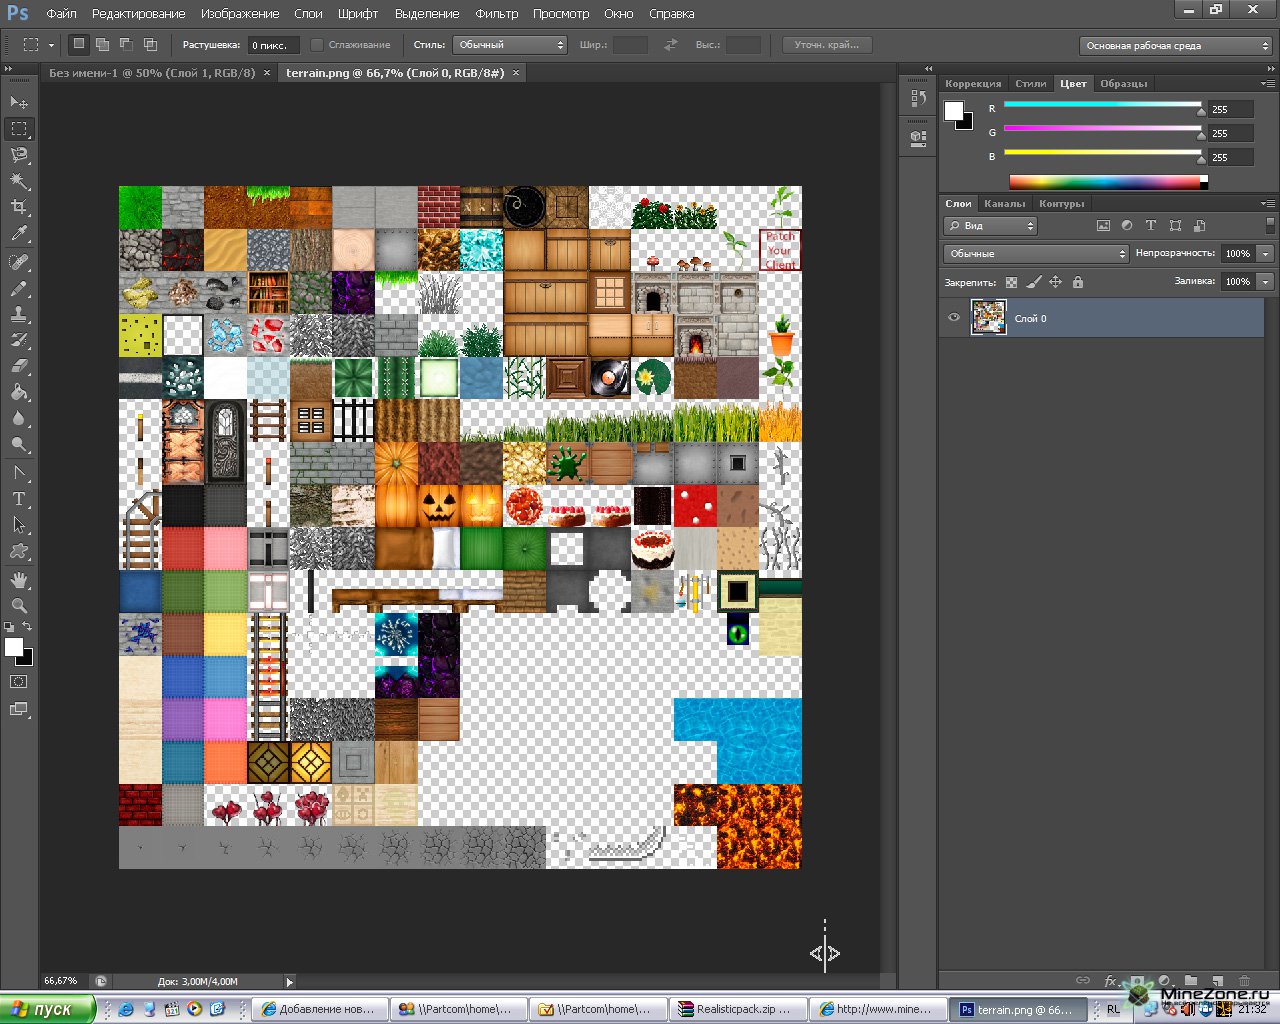Open the Фильтр menu
The width and height of the screenshot is (1280, 1024).
(496, 14)
